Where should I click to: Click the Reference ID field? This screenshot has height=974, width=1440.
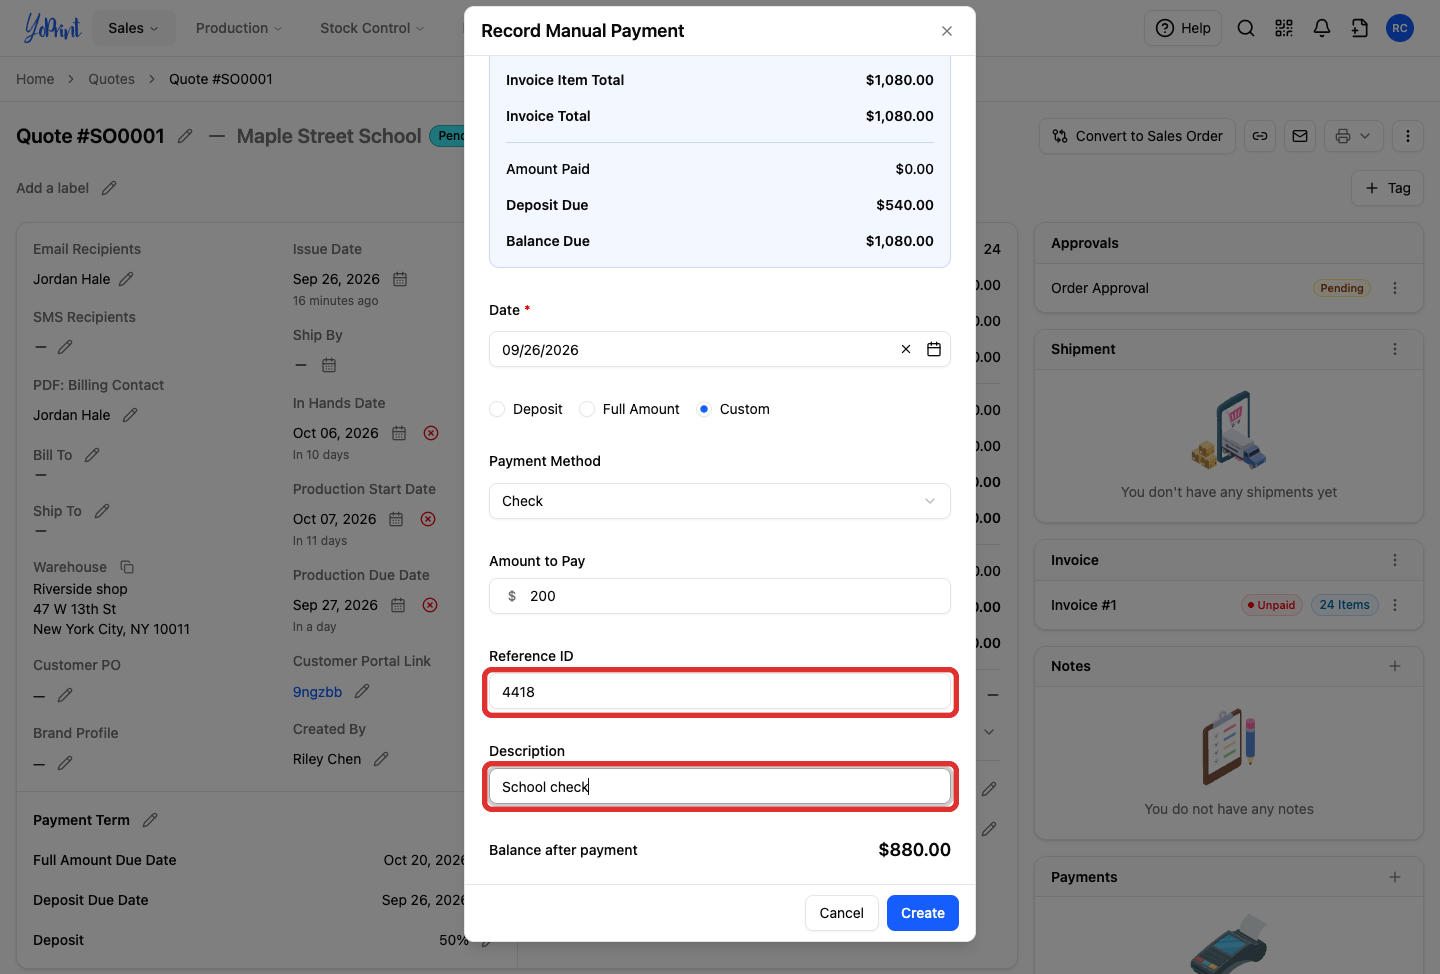[x=720, y=692]
